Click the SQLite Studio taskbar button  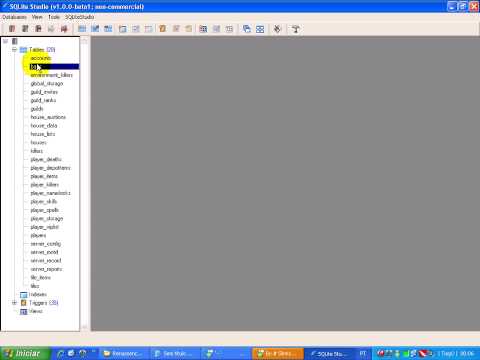coord(330,354)
